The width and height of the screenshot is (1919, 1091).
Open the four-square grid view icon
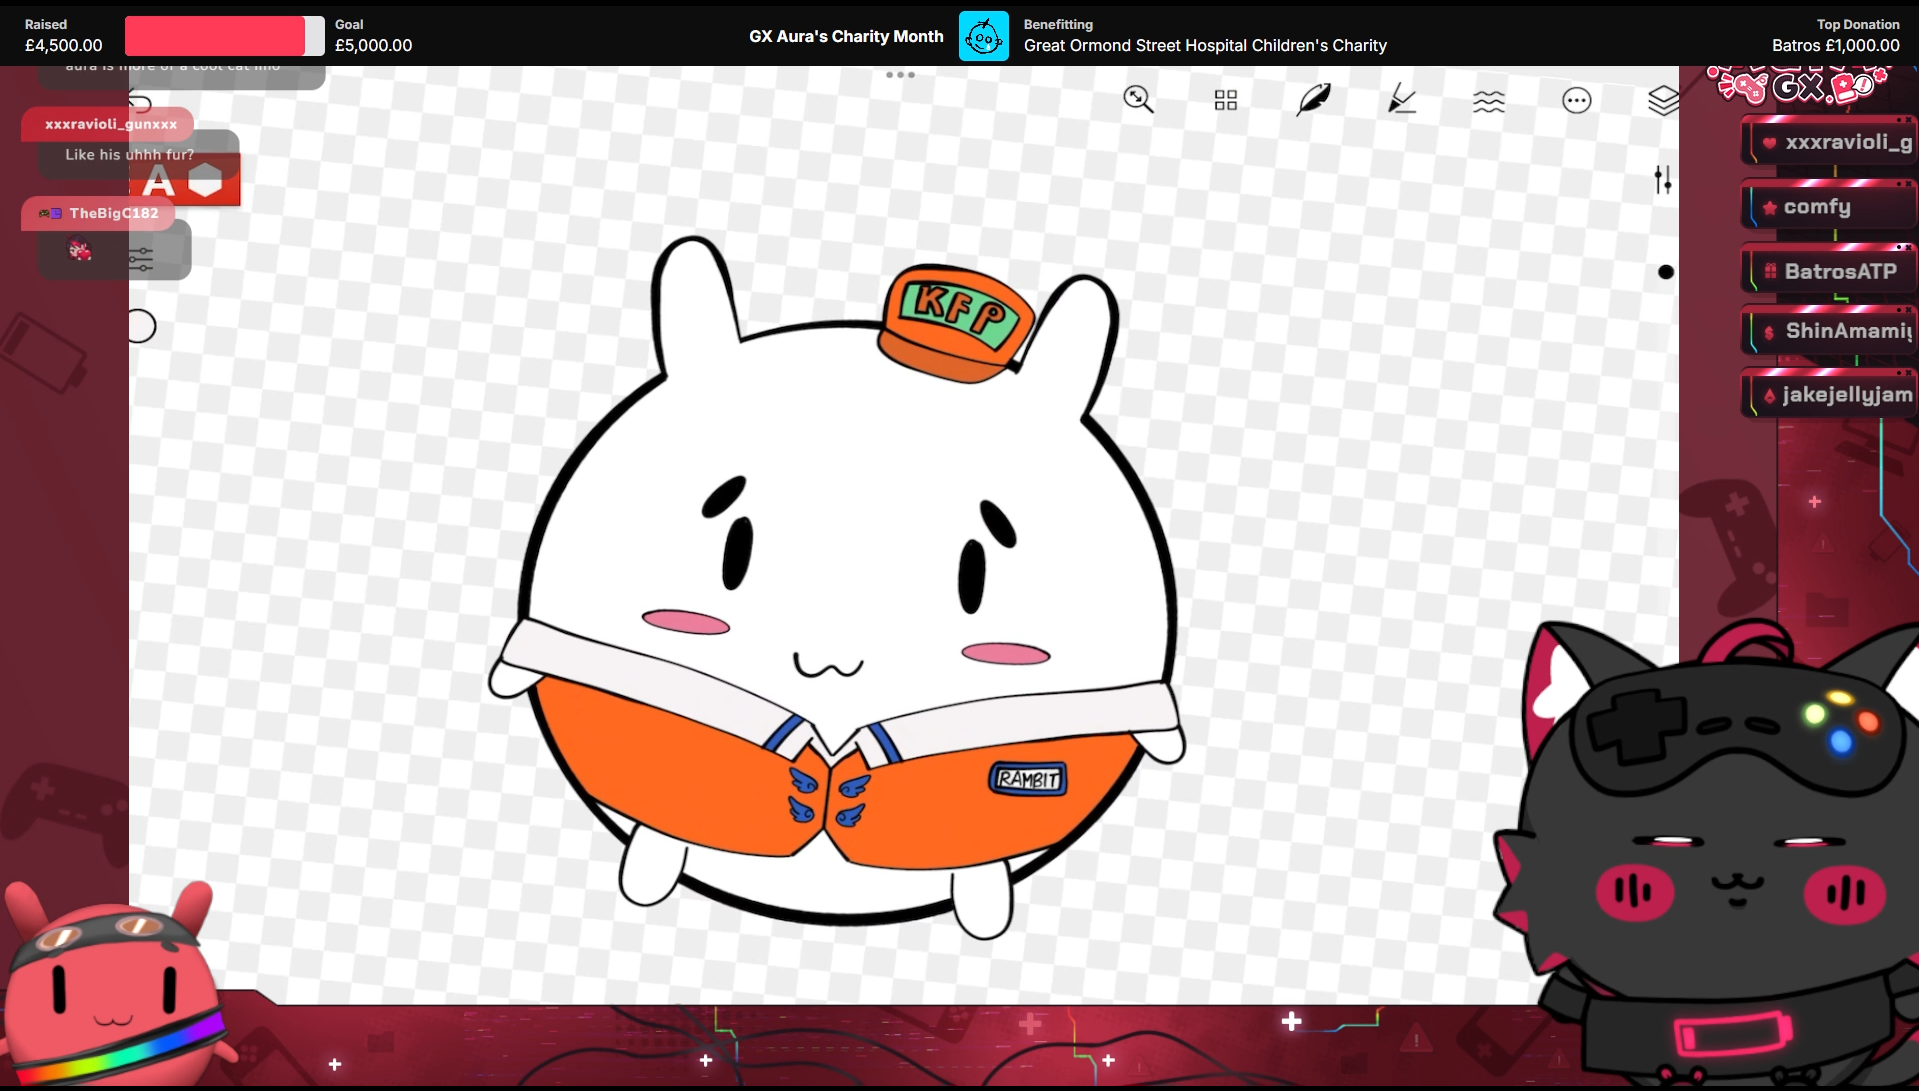click(1225, 100)
